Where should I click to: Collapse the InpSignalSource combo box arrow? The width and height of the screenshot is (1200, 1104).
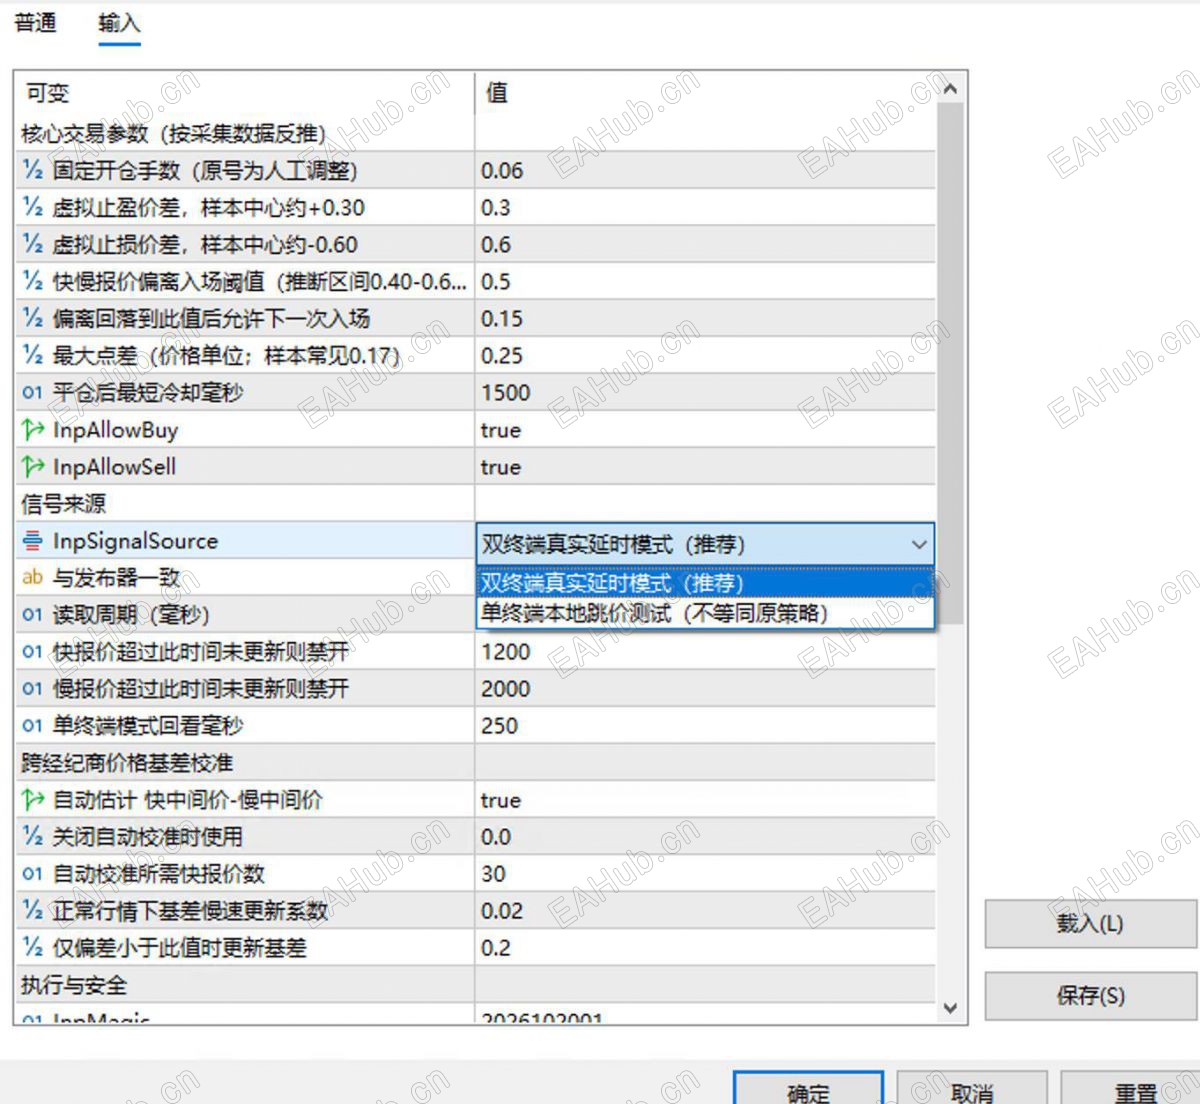click(918, 545)
